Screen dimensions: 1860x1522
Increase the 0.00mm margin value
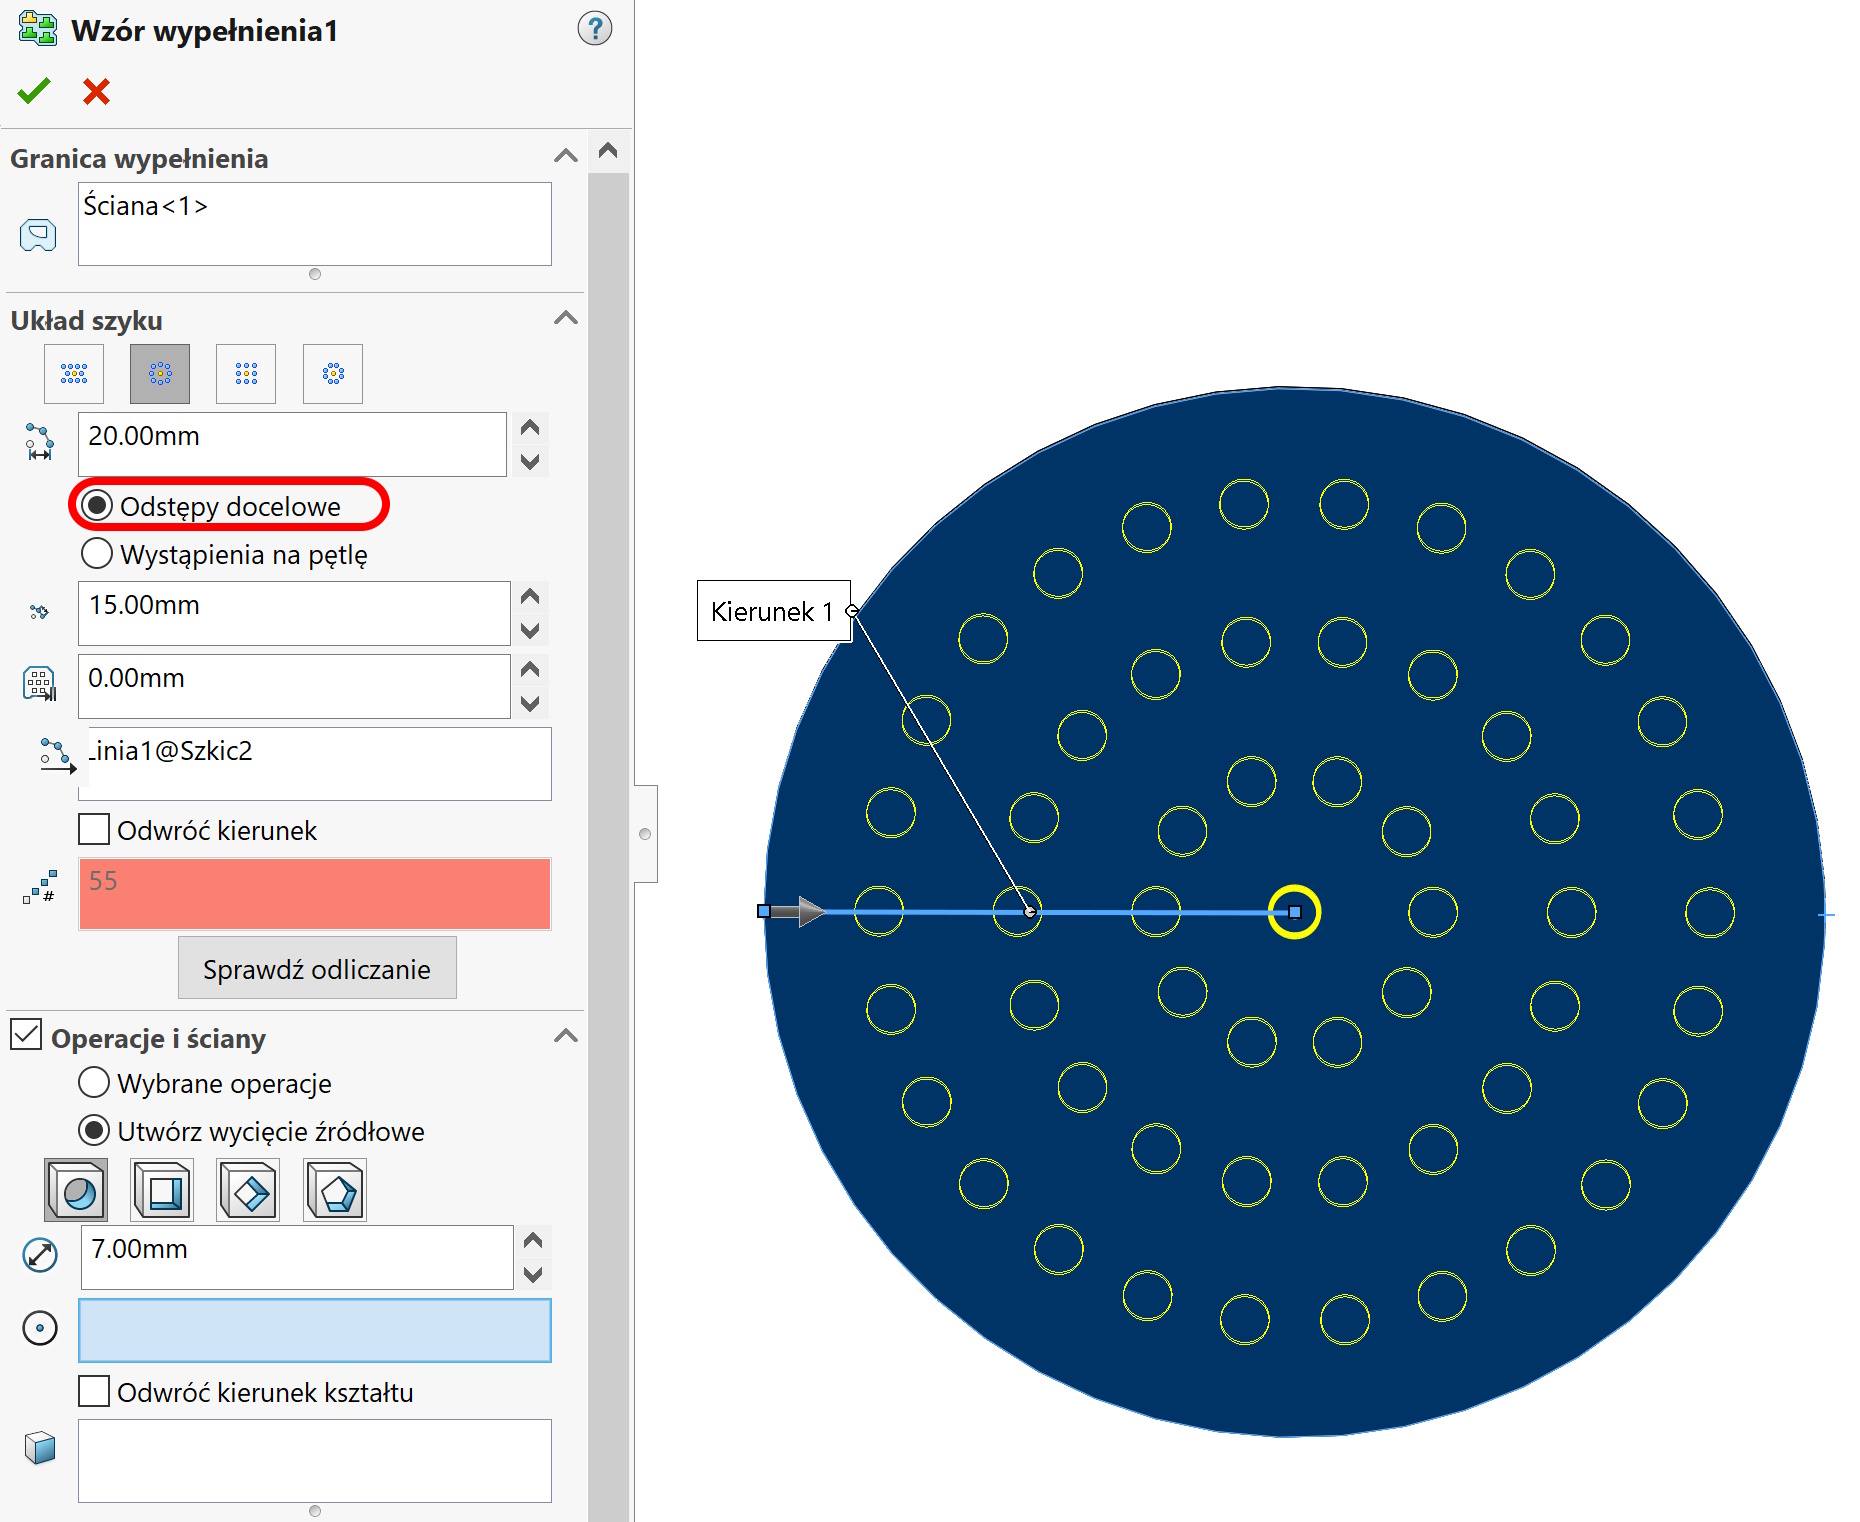[530, 670]
